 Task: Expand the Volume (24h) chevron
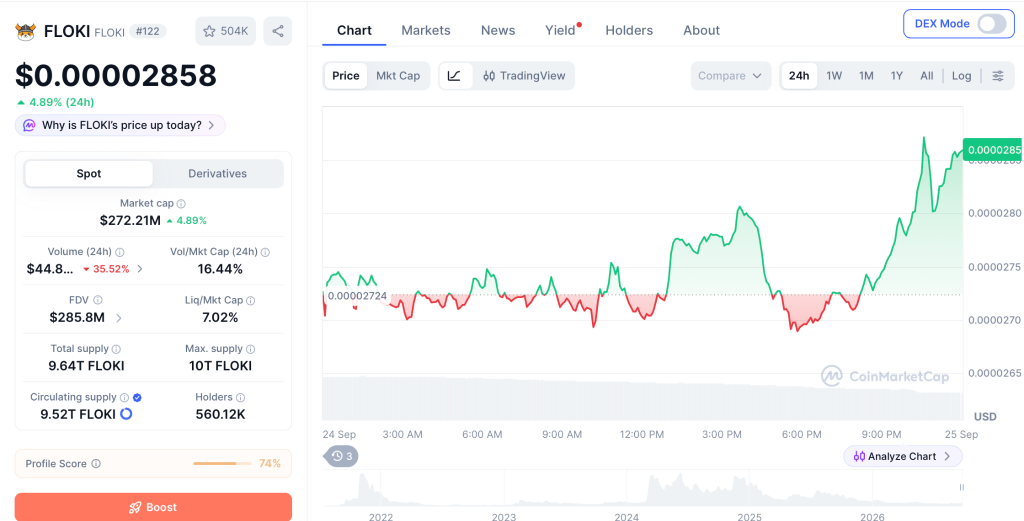pos(140,269)
